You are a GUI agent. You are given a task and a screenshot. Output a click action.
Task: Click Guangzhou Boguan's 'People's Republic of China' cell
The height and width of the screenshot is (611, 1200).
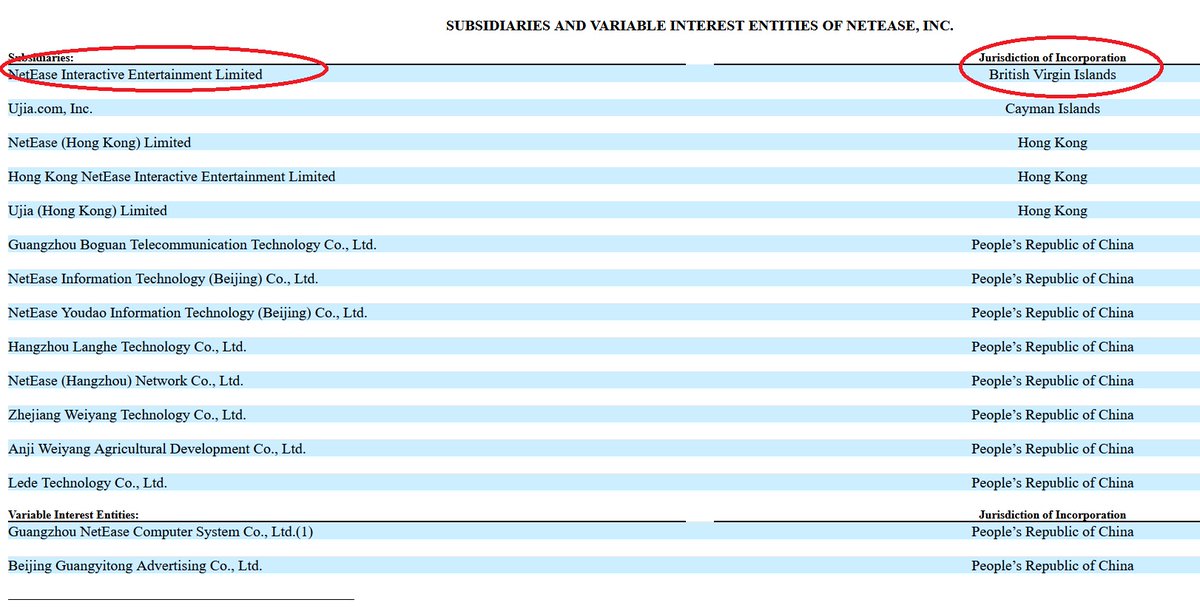(1052, 244)
